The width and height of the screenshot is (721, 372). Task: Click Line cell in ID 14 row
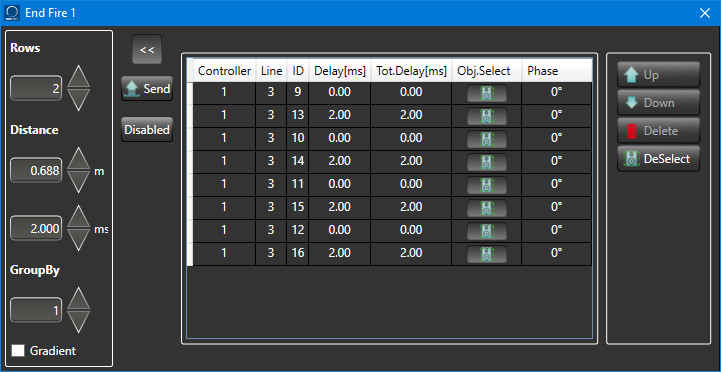click(271, 161)
